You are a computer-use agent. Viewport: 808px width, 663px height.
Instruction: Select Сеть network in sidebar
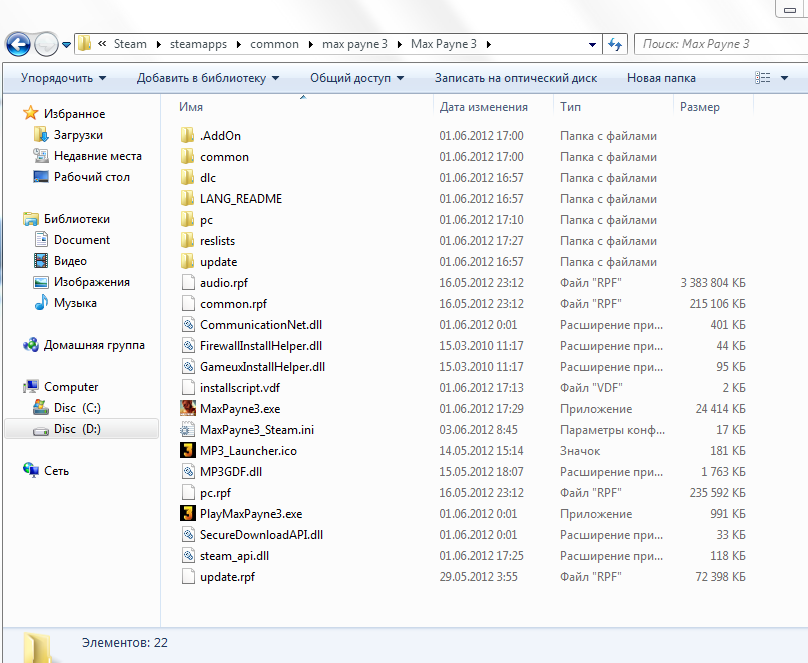point(56,471)
